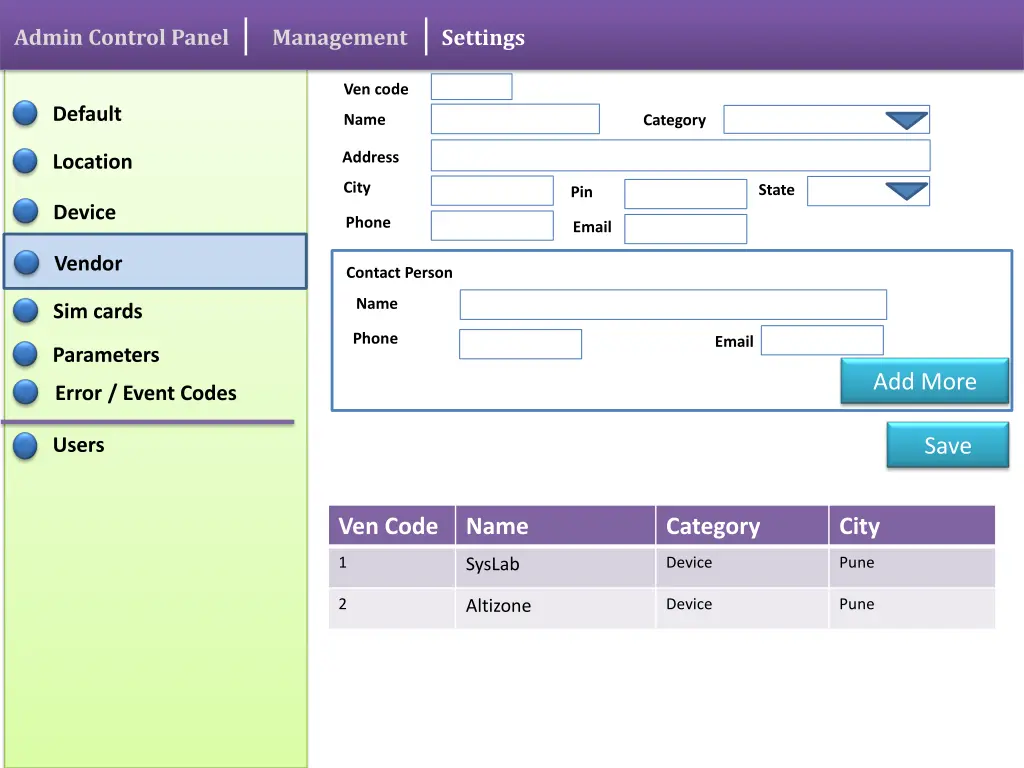Click the blue bullet beside Error / Event Codes
This screenshot has height=768, width=1024.
click(25, 393)
